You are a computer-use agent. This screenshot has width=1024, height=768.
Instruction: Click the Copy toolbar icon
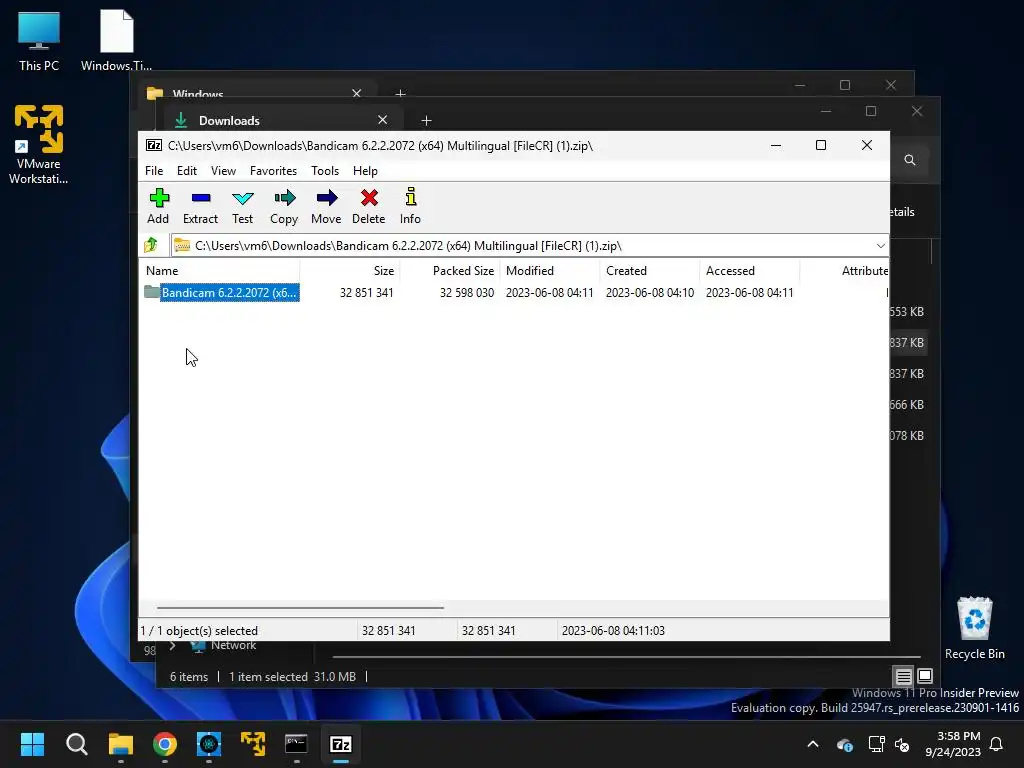pos(284,206)
